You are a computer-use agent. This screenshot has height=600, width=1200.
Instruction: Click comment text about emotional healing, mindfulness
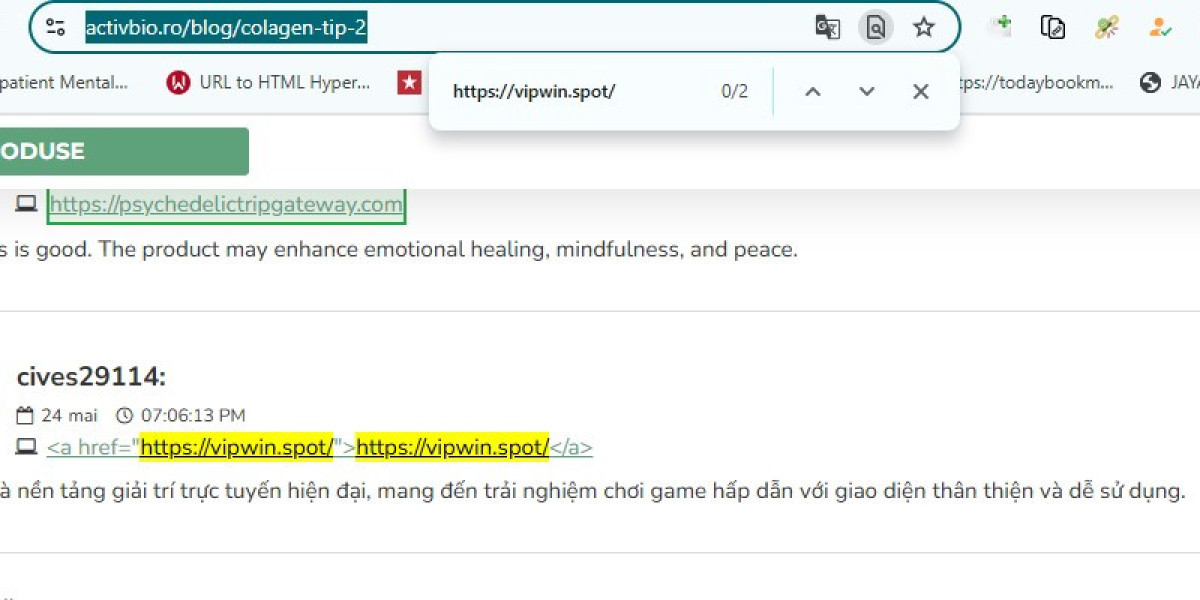[399, 250]
